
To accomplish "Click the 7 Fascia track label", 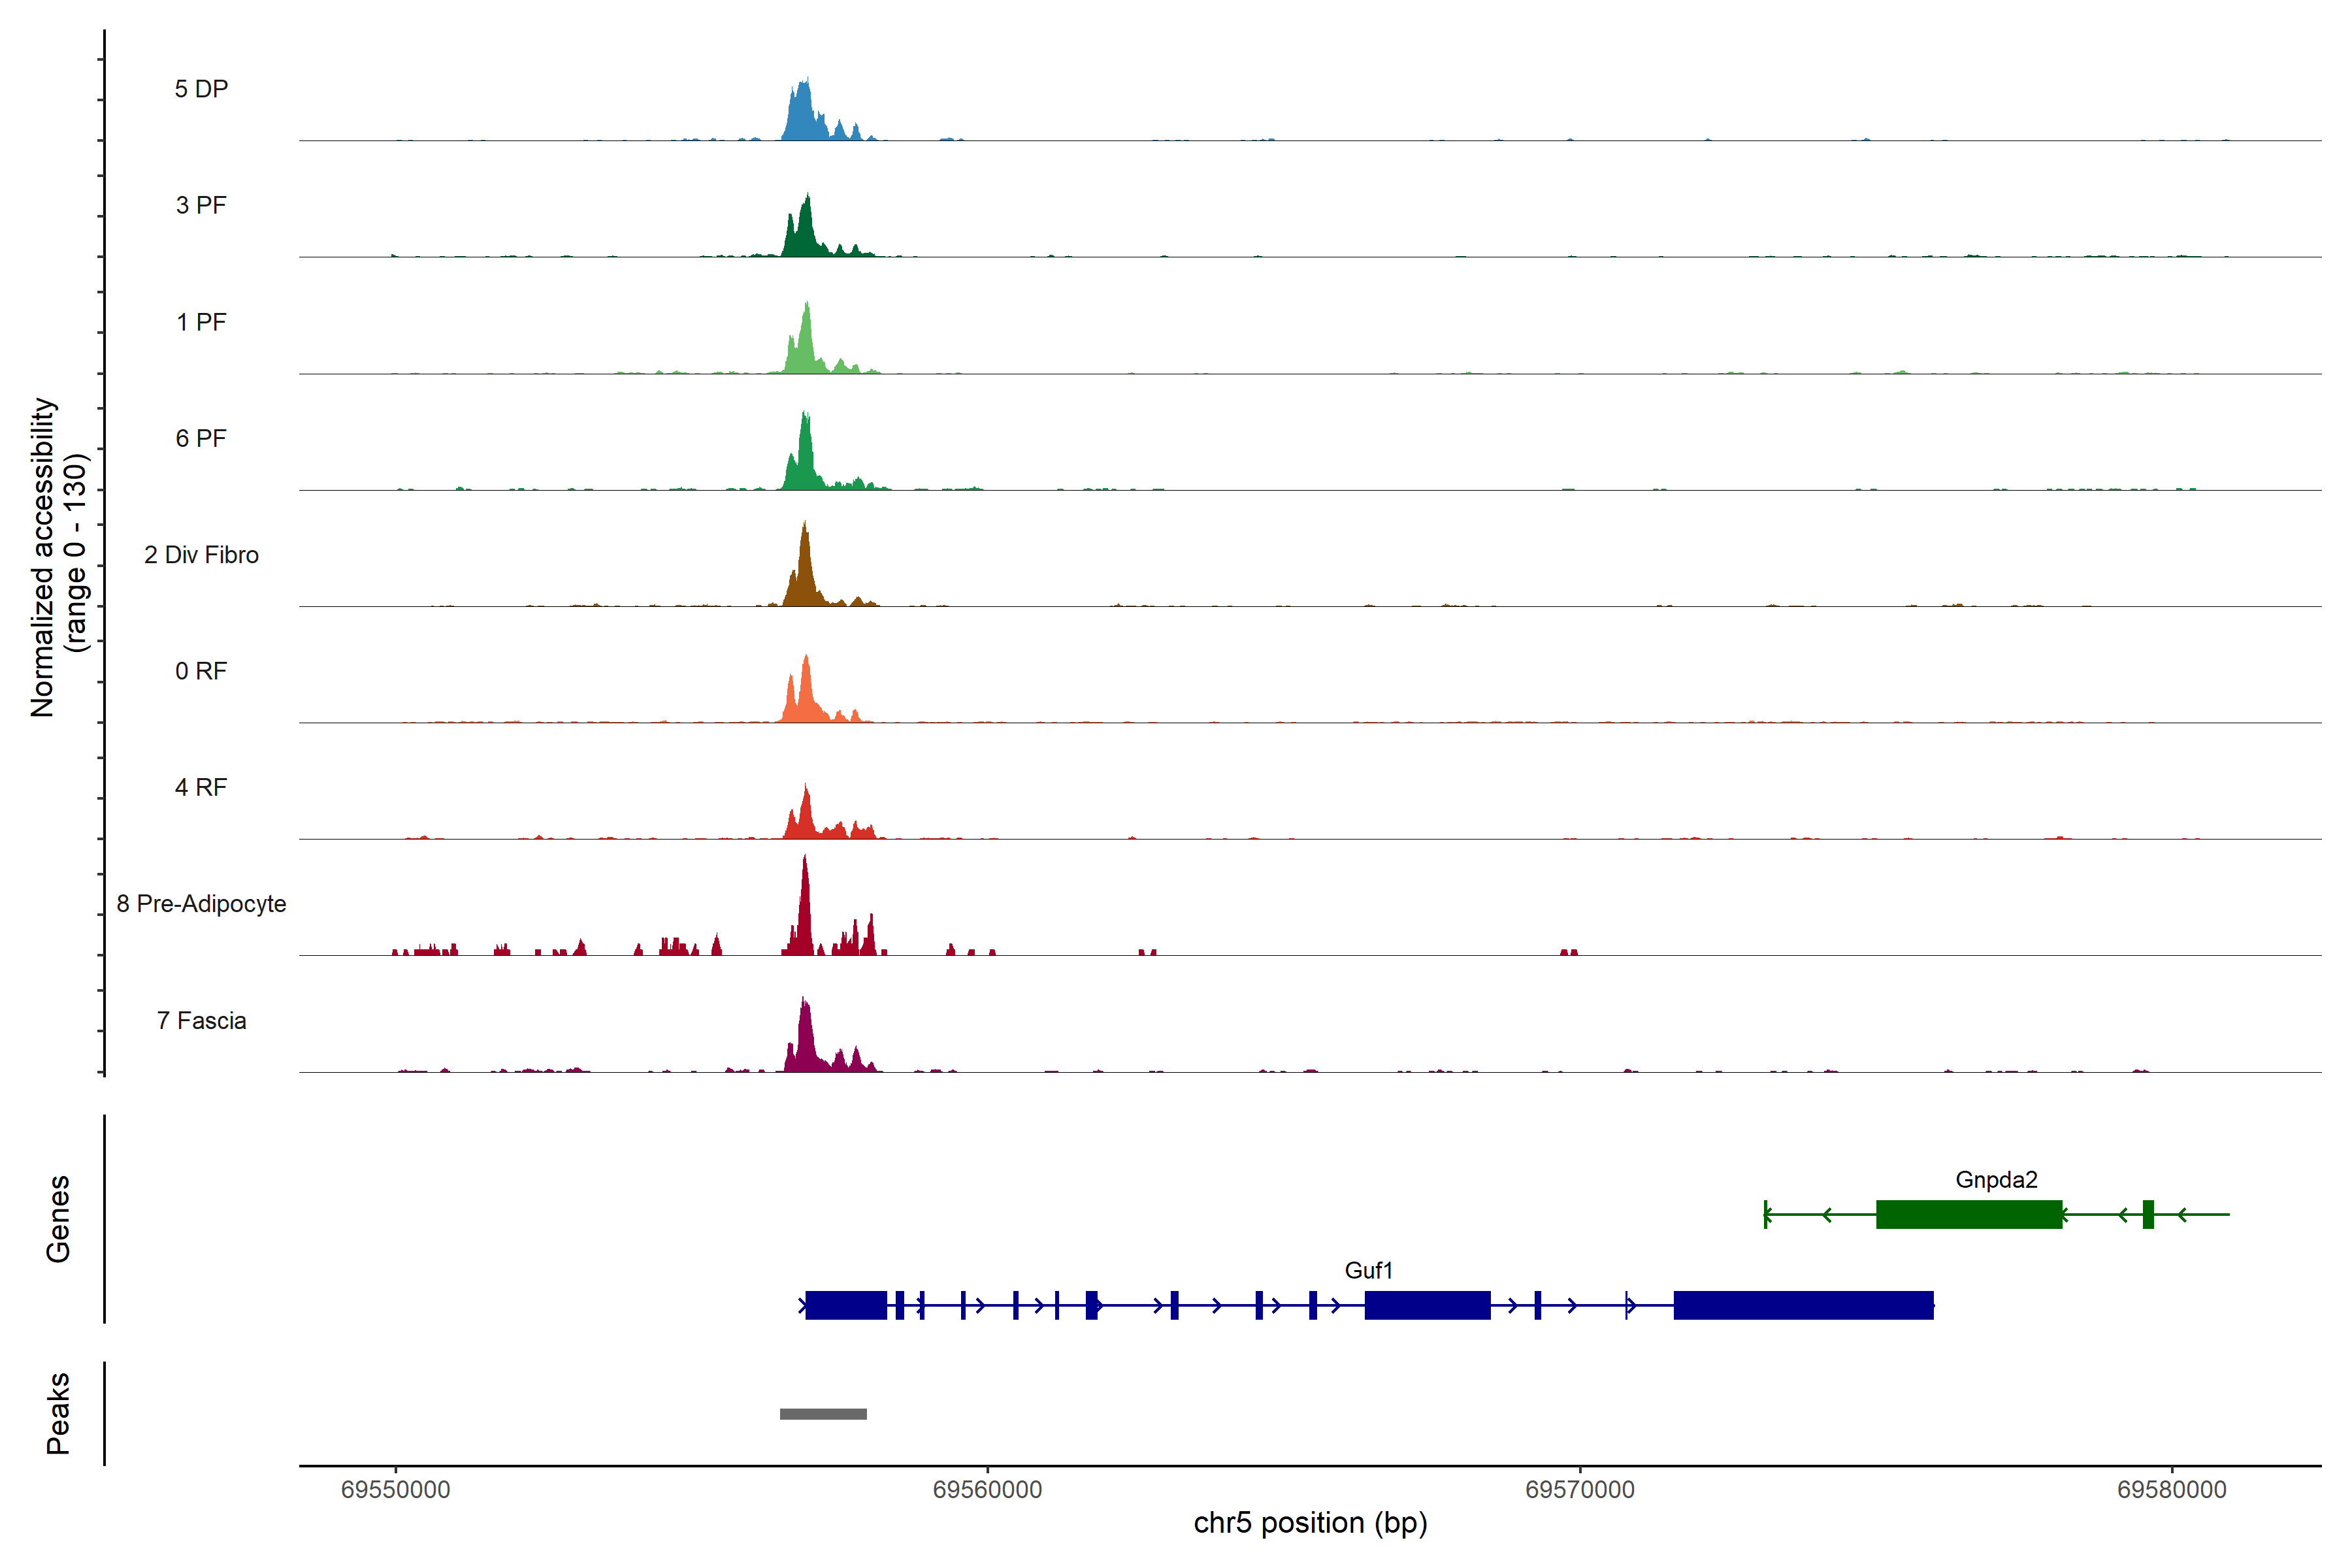I will [x=201, y=1021].
